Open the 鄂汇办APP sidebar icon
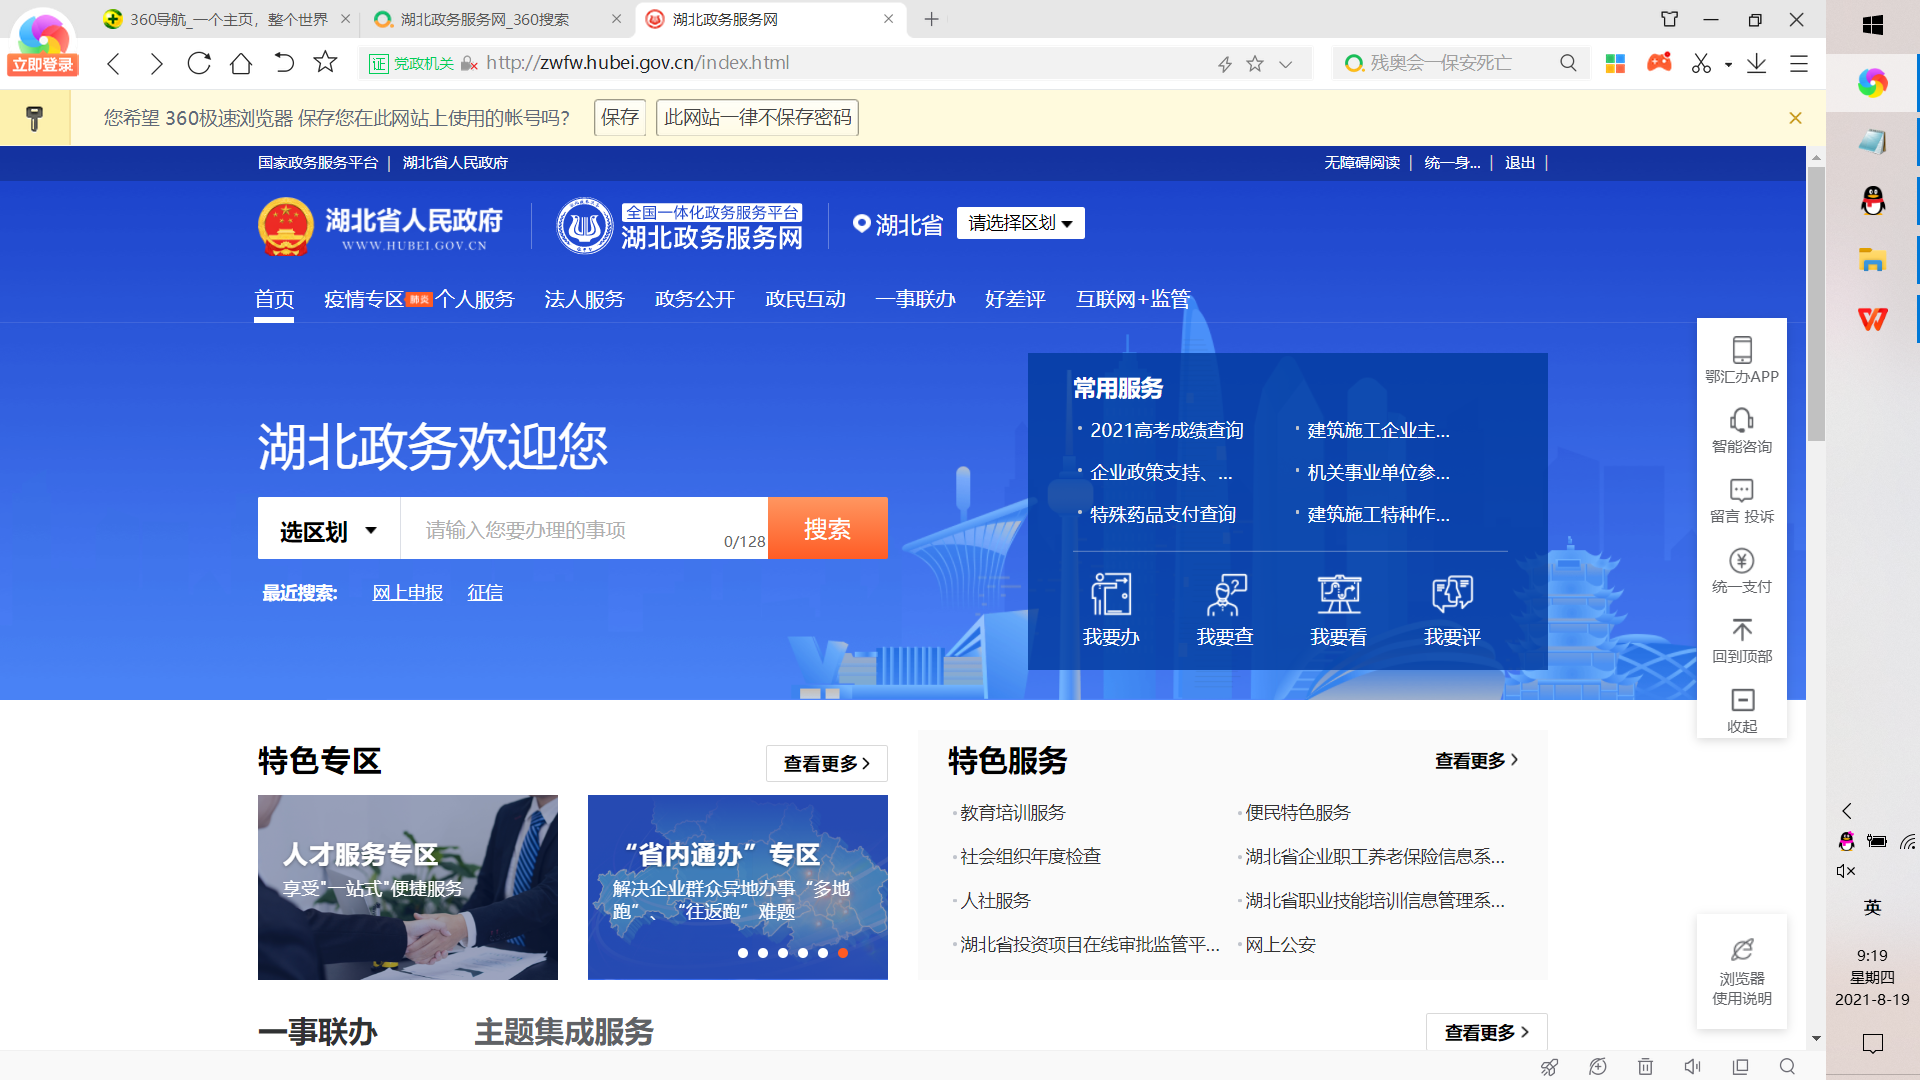Screen dimensions: 1920x1080 tap(1742, 351)
